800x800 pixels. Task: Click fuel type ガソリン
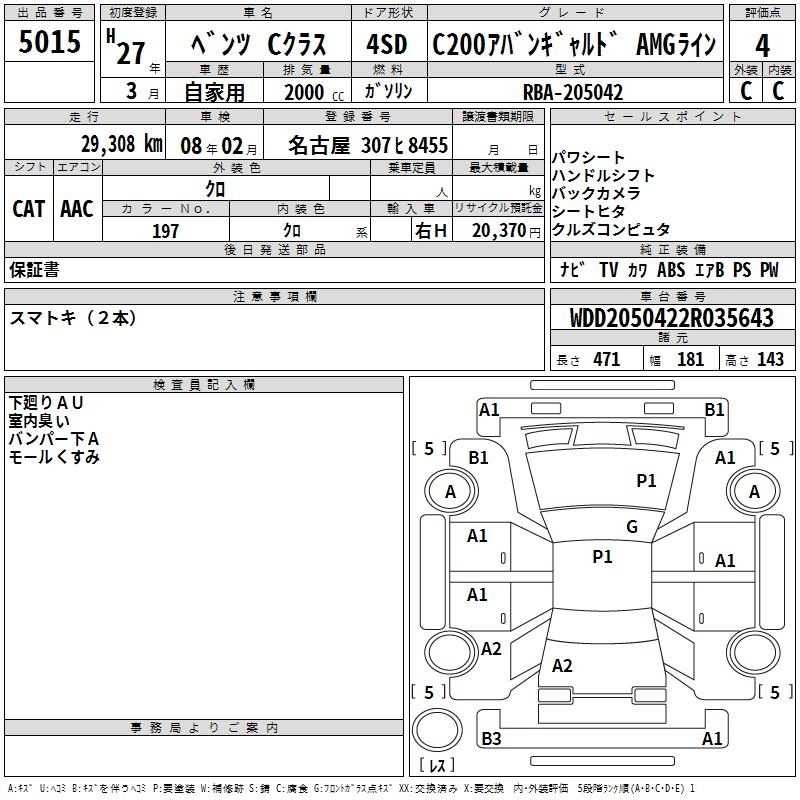388,91
